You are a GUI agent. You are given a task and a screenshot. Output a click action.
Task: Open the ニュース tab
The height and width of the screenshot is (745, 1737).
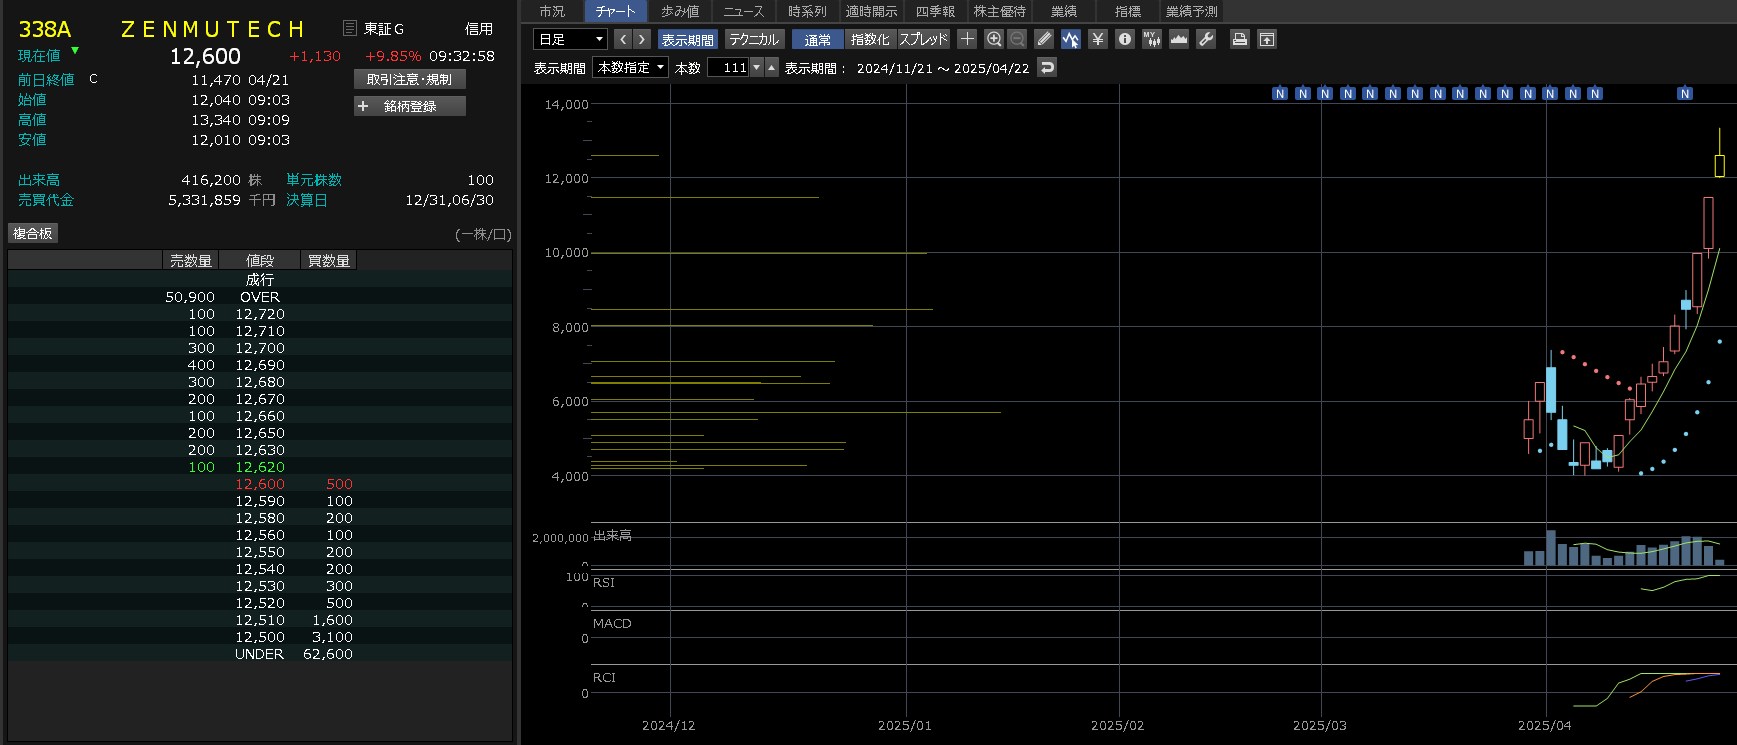743,11
